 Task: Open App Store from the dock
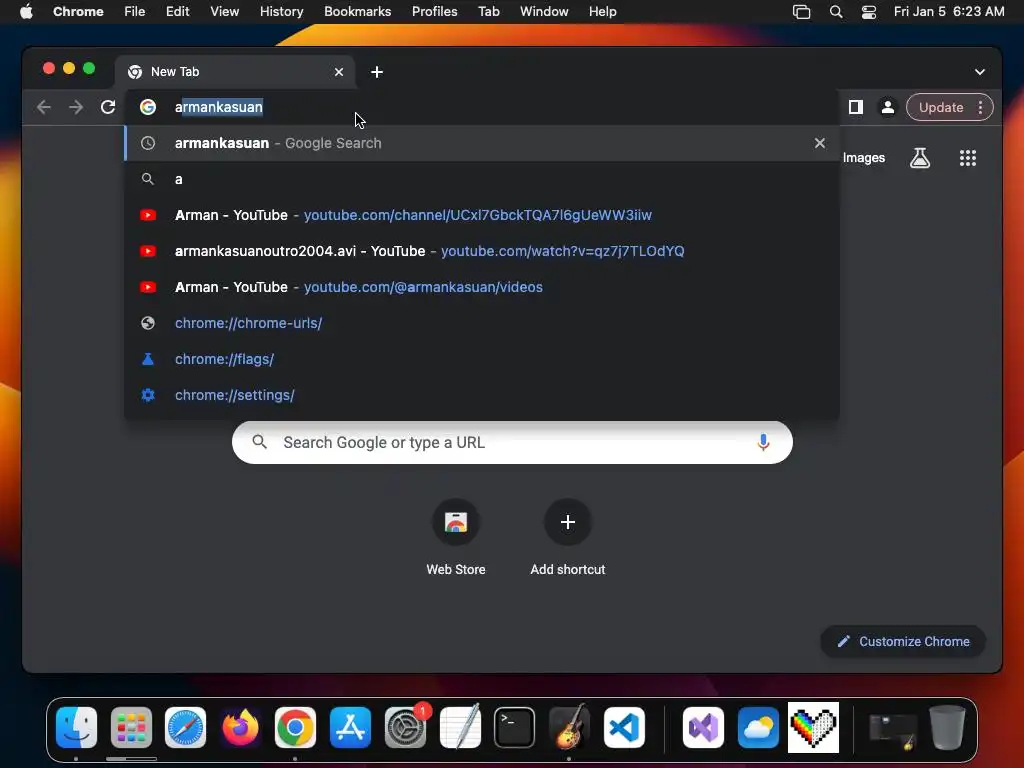(x=350, y=727)
